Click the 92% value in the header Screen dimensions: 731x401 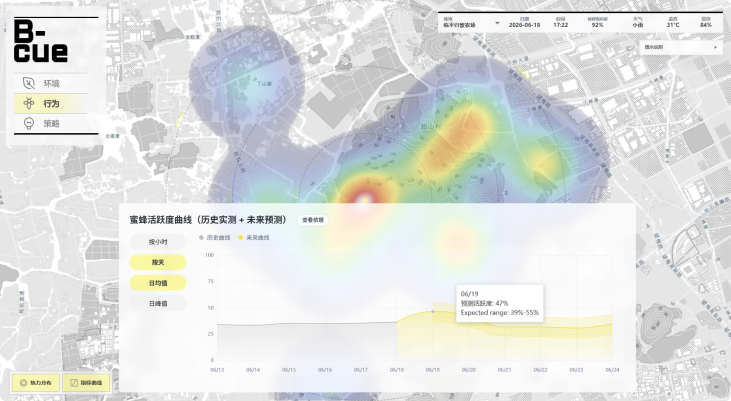point(597,25)
